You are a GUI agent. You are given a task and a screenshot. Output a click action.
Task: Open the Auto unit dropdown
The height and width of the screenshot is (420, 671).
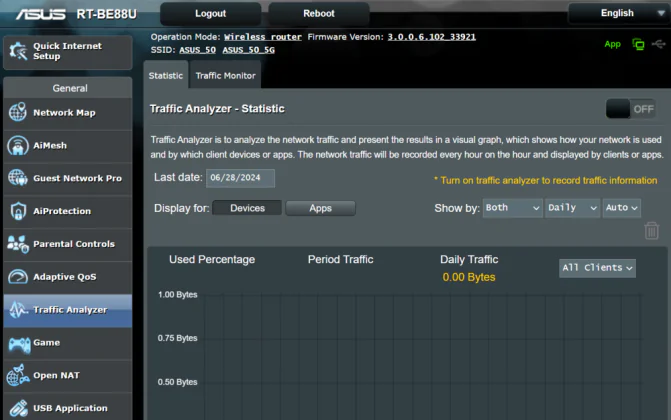tap(621, 208)
